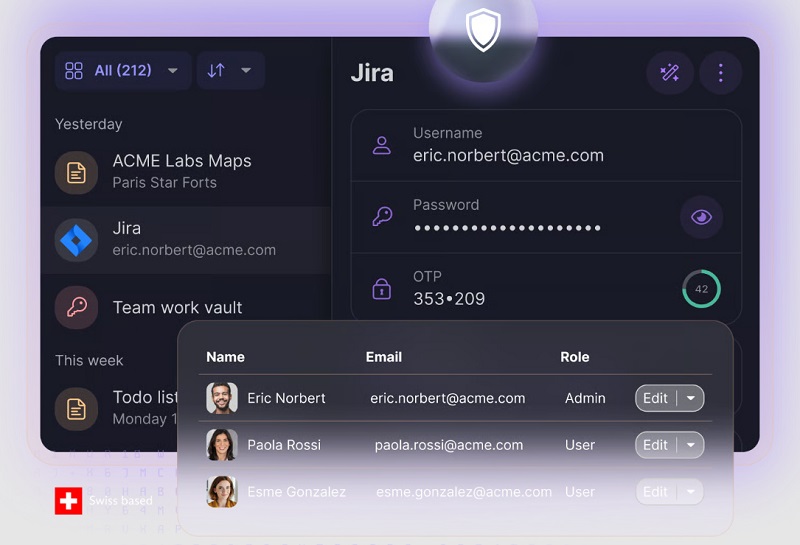Click the Admin role for Eric Norbert
Image resolution: width=800 pixels, height=545 pixels.
(585, 399)
